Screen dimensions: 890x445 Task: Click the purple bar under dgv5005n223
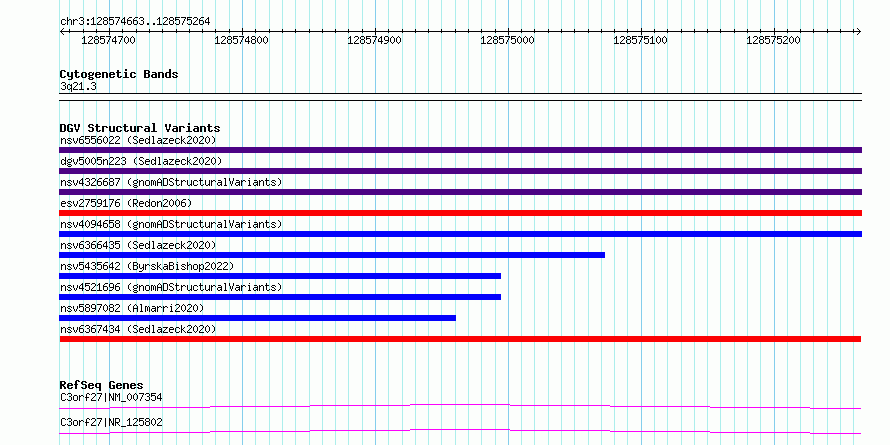point(460,171)
